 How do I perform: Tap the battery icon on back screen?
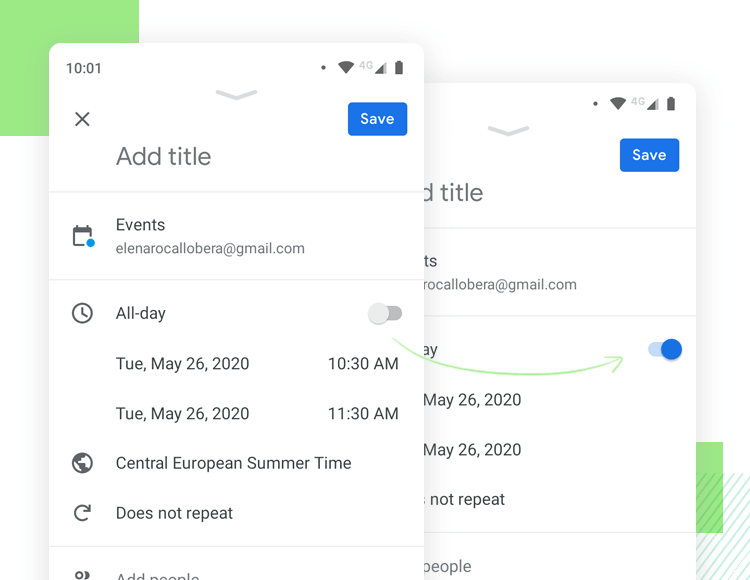[x=671, y=103]
